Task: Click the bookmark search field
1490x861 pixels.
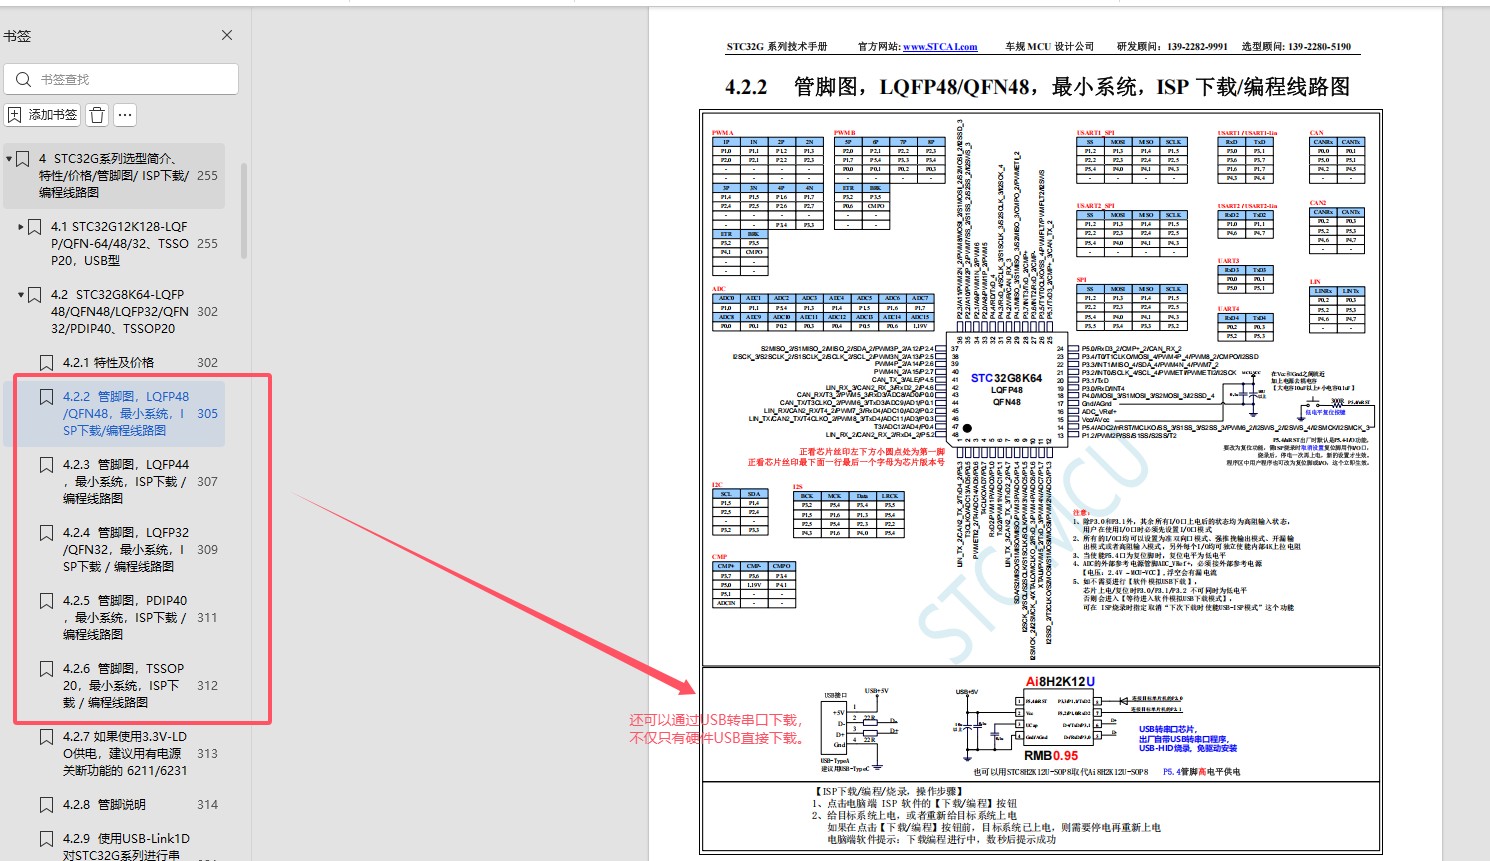Action: [121, 79]
